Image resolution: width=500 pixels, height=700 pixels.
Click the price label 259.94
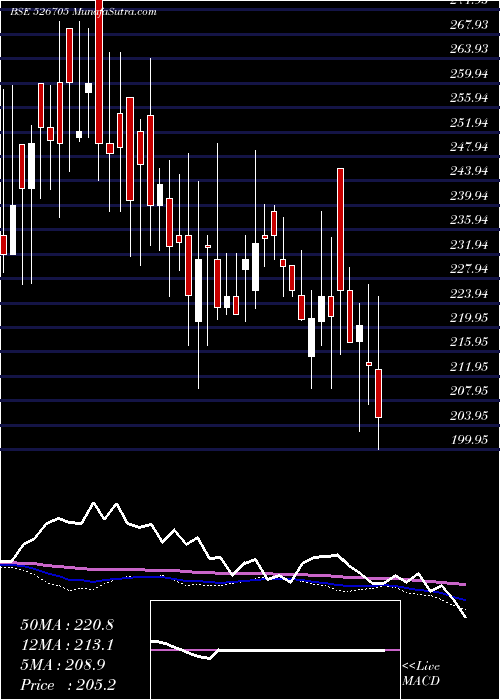point(469,74)
